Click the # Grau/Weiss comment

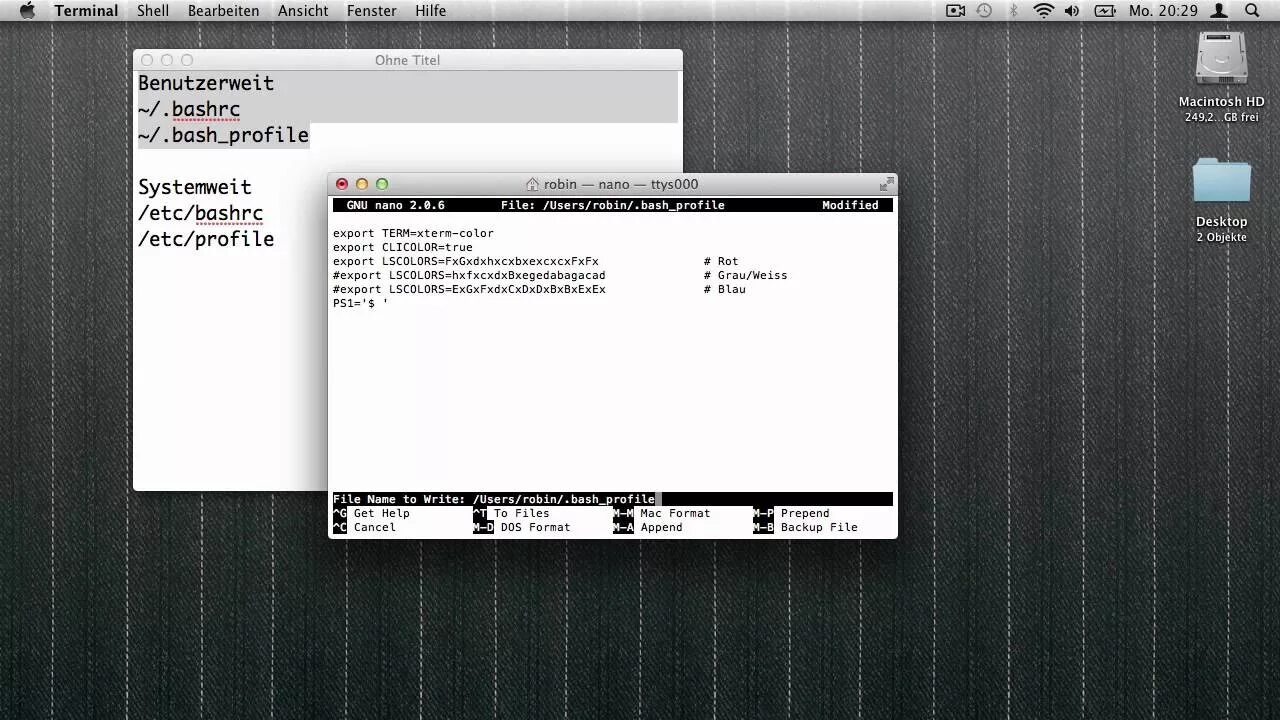[745, 275]
